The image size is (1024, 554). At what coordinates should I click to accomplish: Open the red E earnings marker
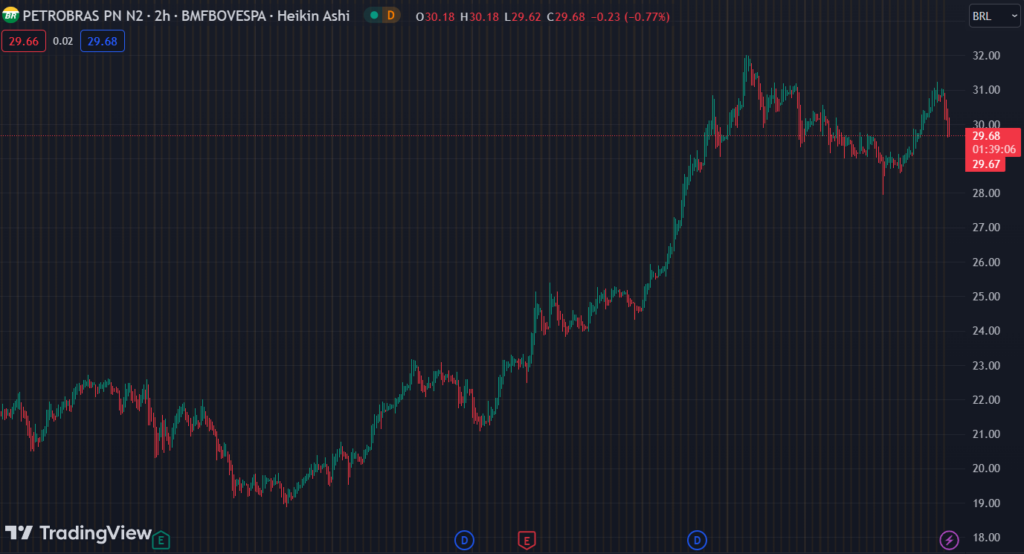point(526,540)
